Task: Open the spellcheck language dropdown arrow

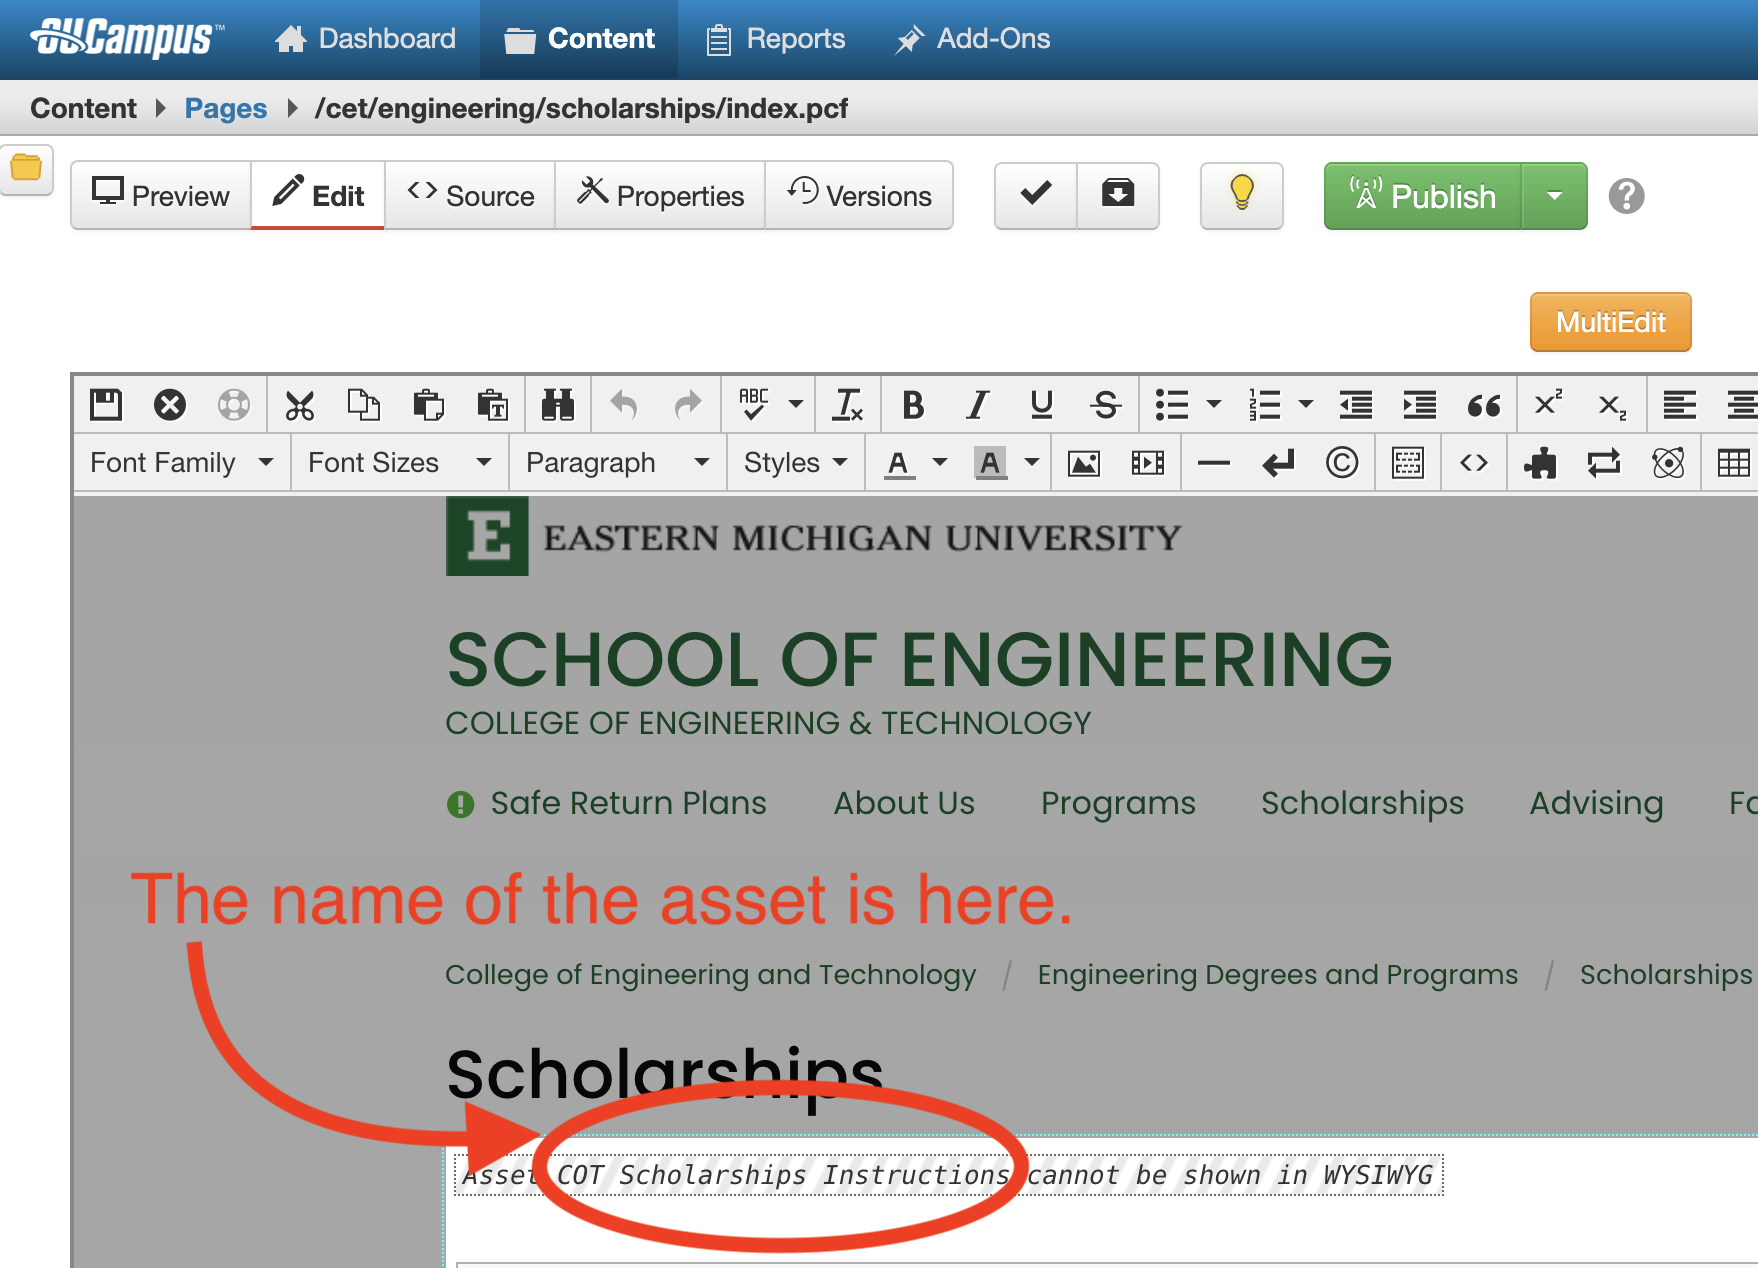Action: point(796,405)
